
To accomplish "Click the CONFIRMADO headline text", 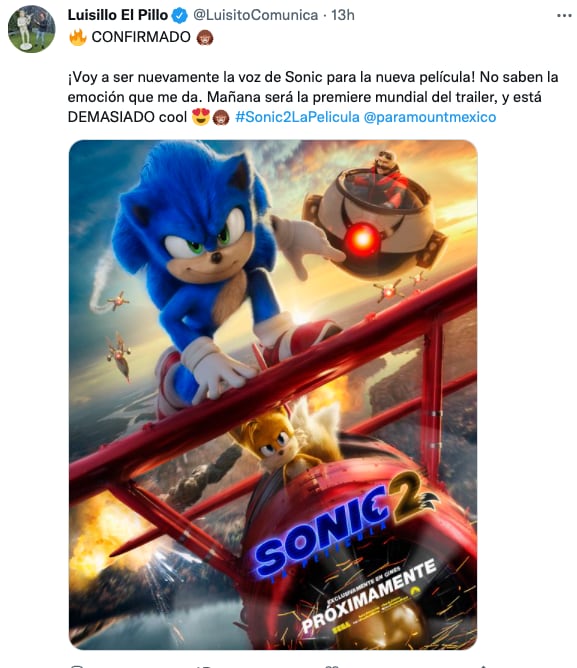I will coord(141,37).
